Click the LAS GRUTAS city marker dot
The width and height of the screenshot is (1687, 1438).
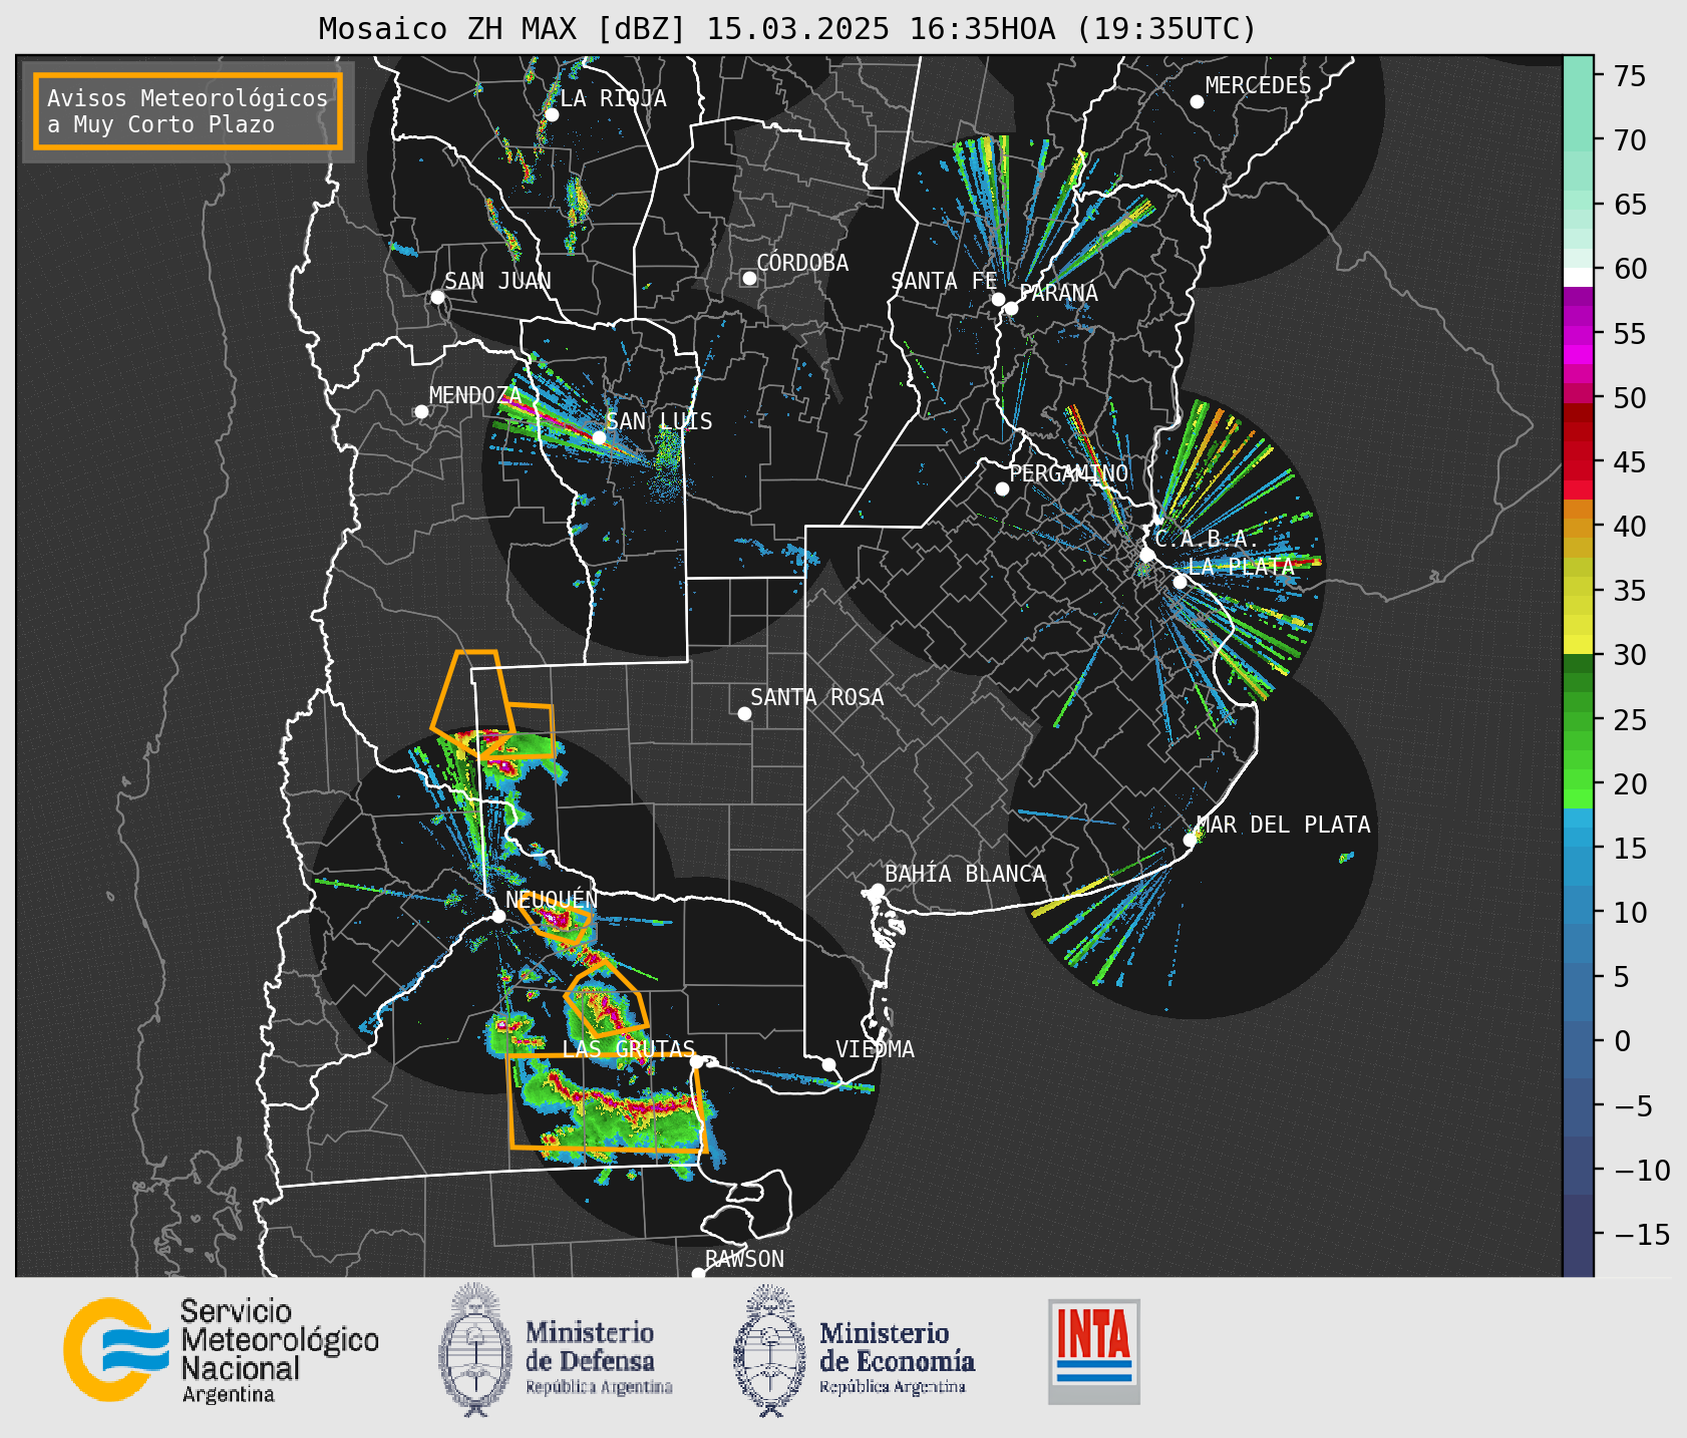pos(697,1062)
